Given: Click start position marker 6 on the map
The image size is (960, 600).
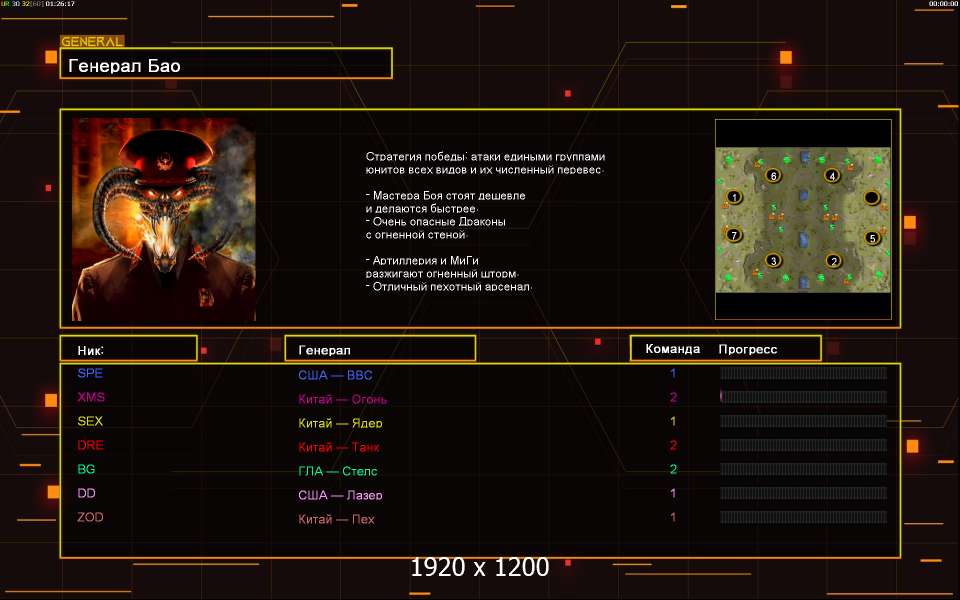Looking at the screenshot, I should (x=773, y=176).
